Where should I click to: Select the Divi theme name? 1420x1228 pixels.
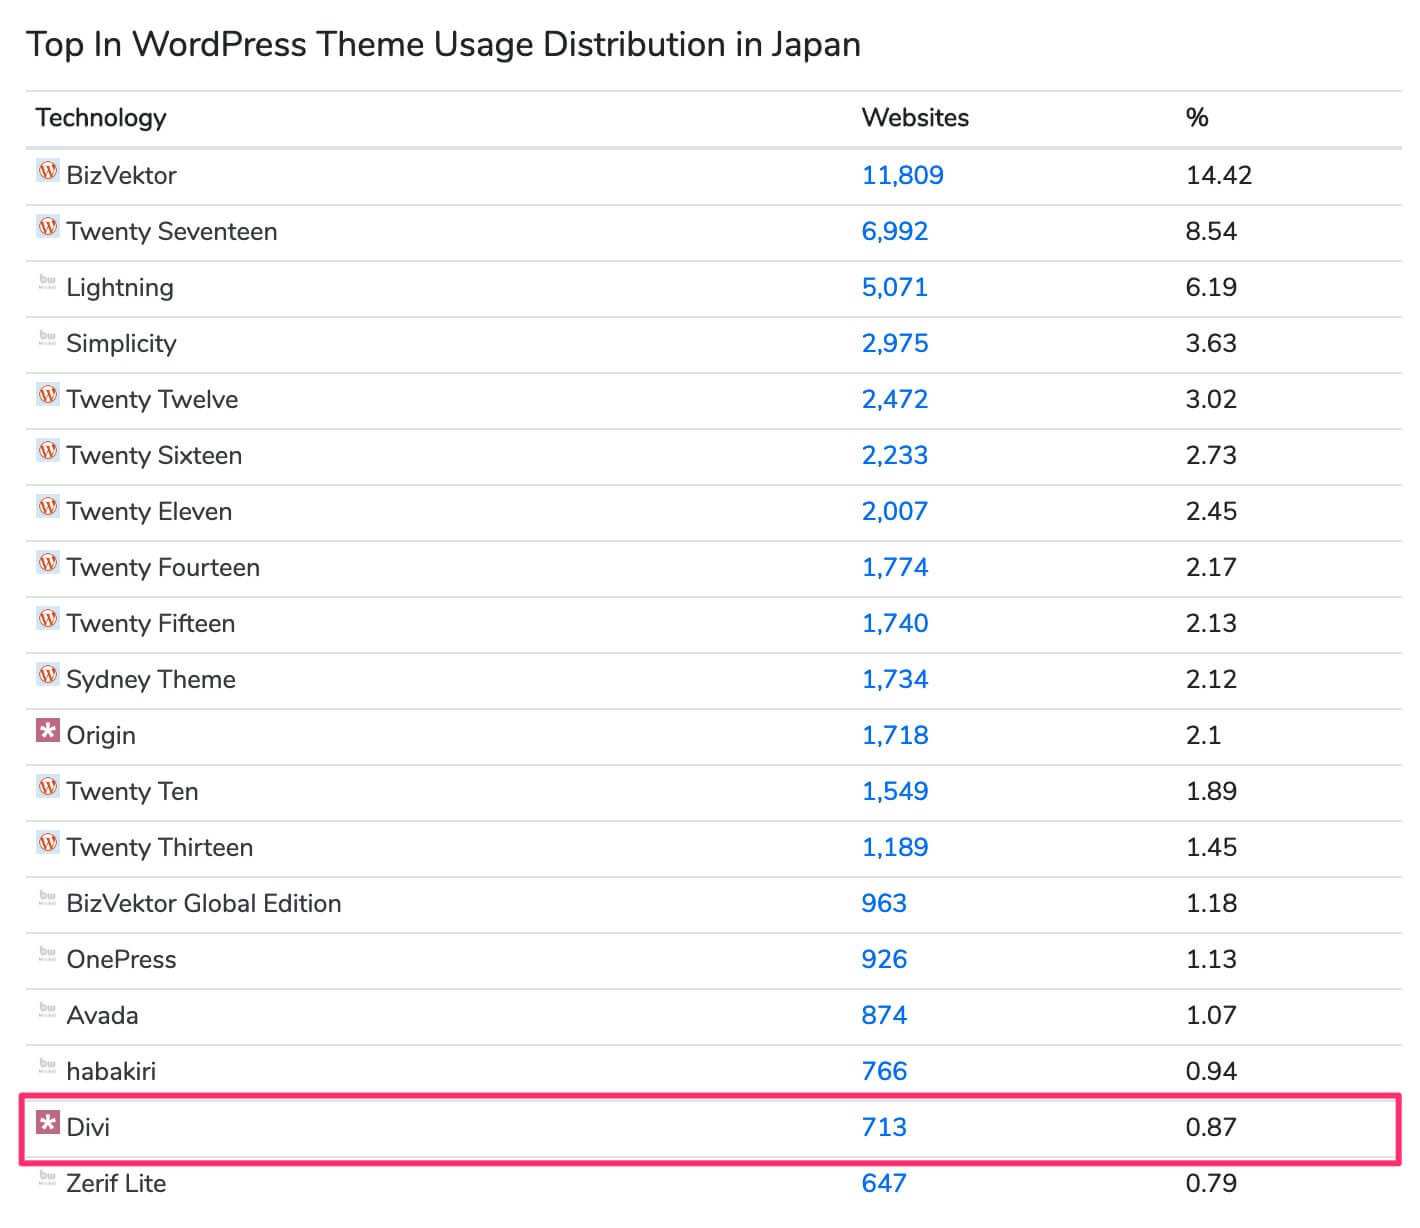pyautogui.click(x=88, y=1127)
